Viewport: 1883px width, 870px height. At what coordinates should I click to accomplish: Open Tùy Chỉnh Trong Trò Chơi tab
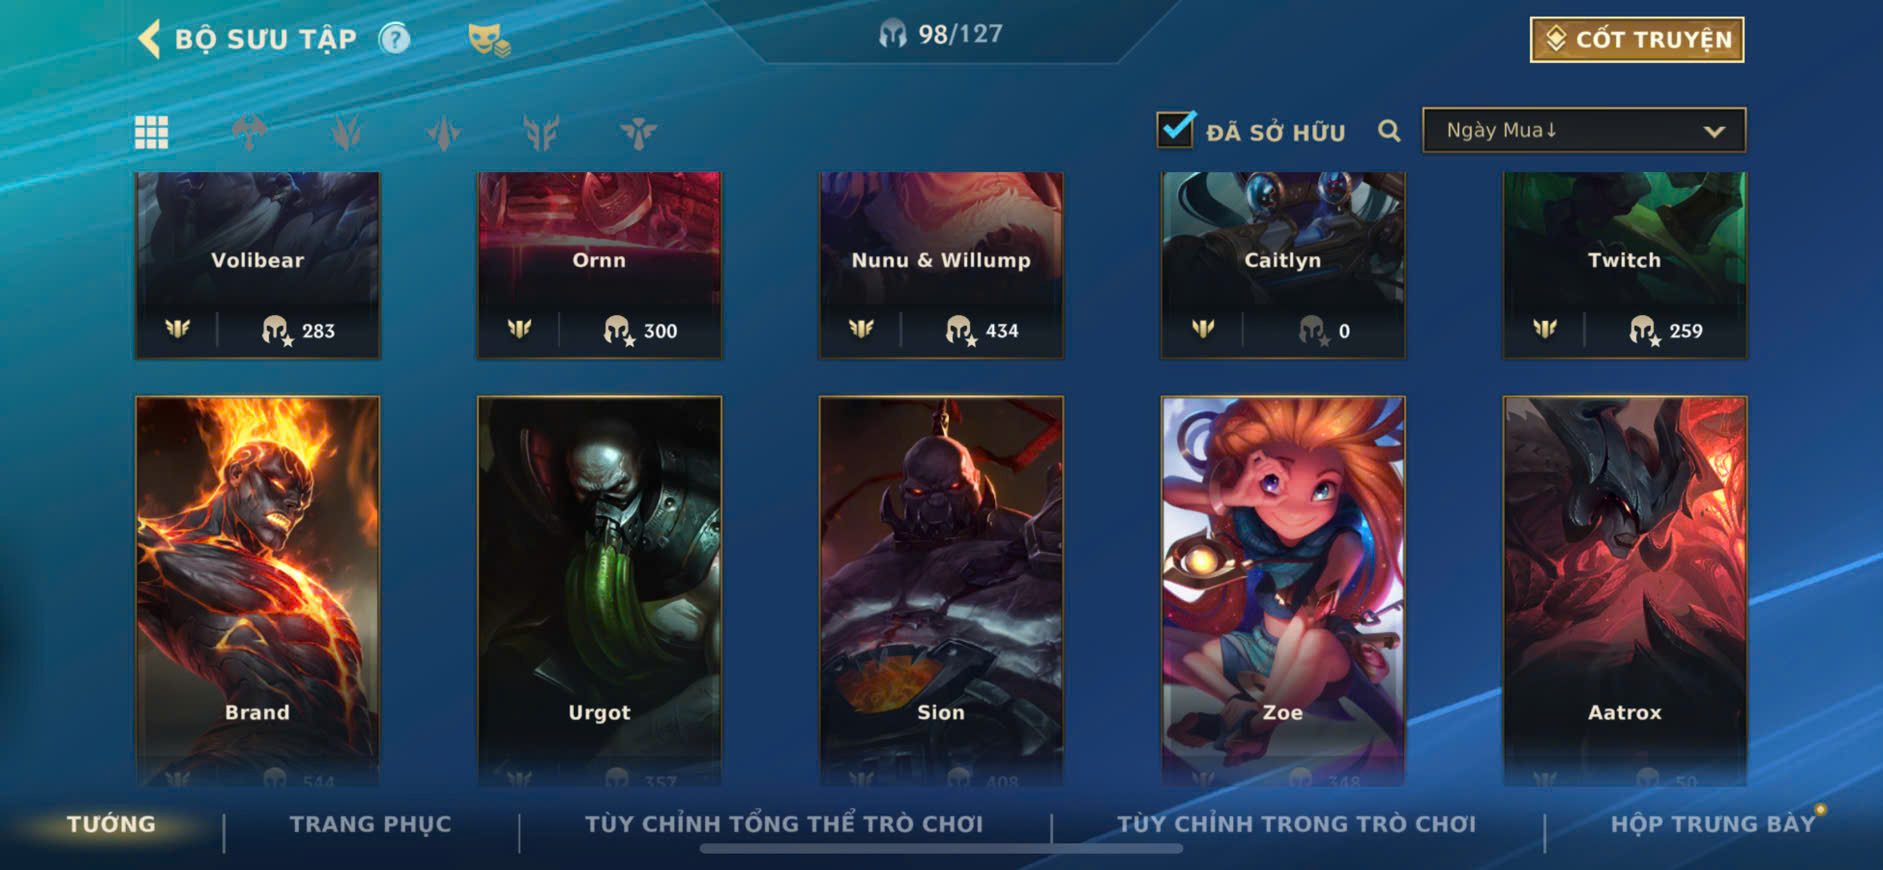point(1297,824)
